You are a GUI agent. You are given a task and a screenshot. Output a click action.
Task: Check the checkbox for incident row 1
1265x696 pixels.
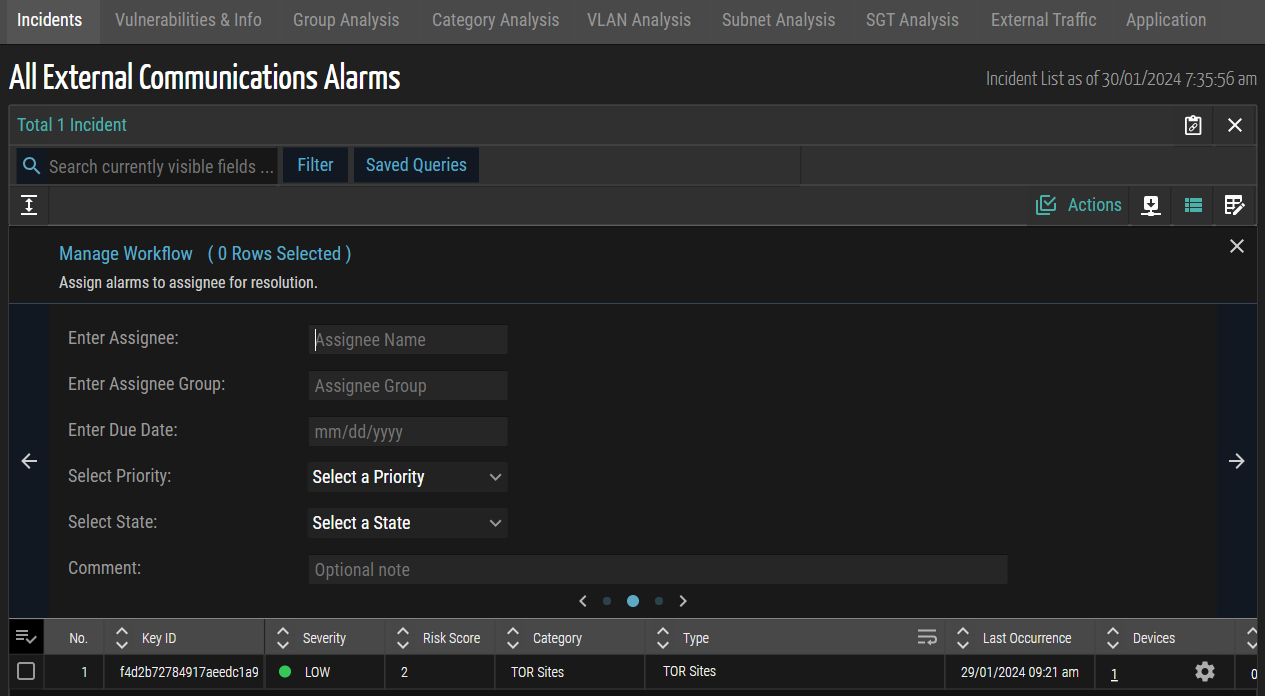[x=26, y=671]
